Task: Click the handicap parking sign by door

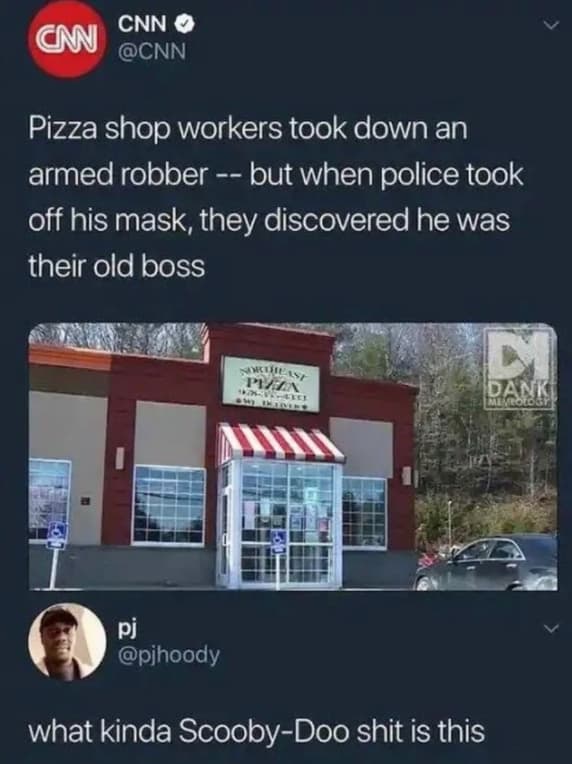Action: [x=278, y=542]
